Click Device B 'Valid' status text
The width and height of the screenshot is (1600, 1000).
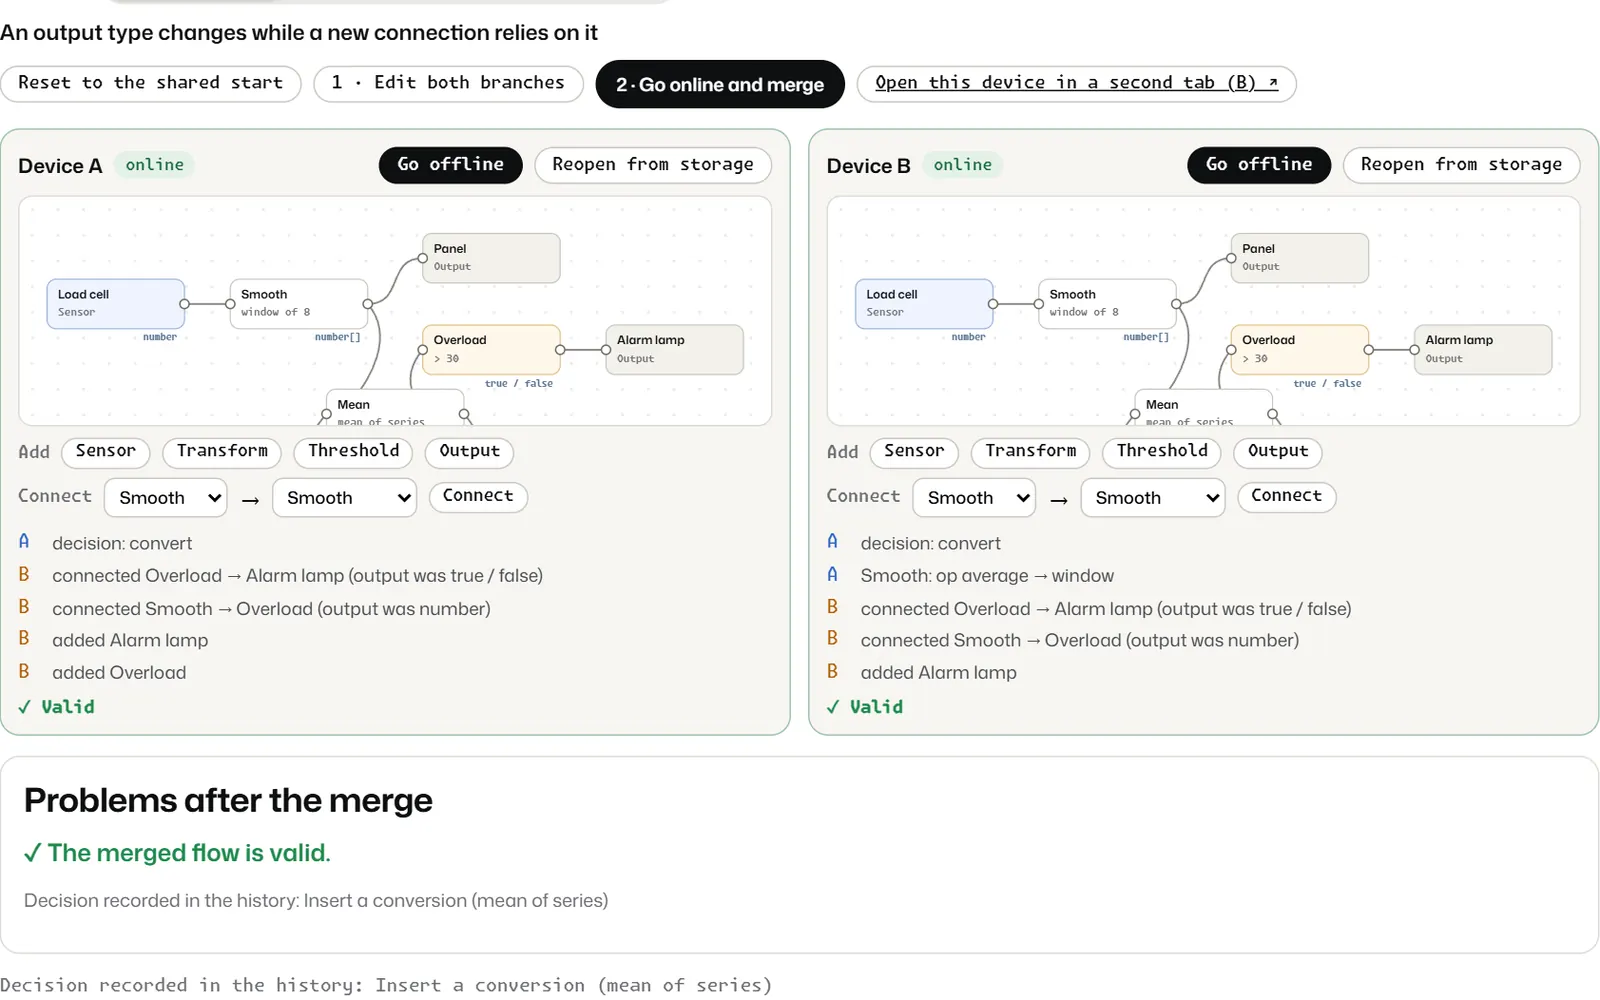(x=865, y=707)
